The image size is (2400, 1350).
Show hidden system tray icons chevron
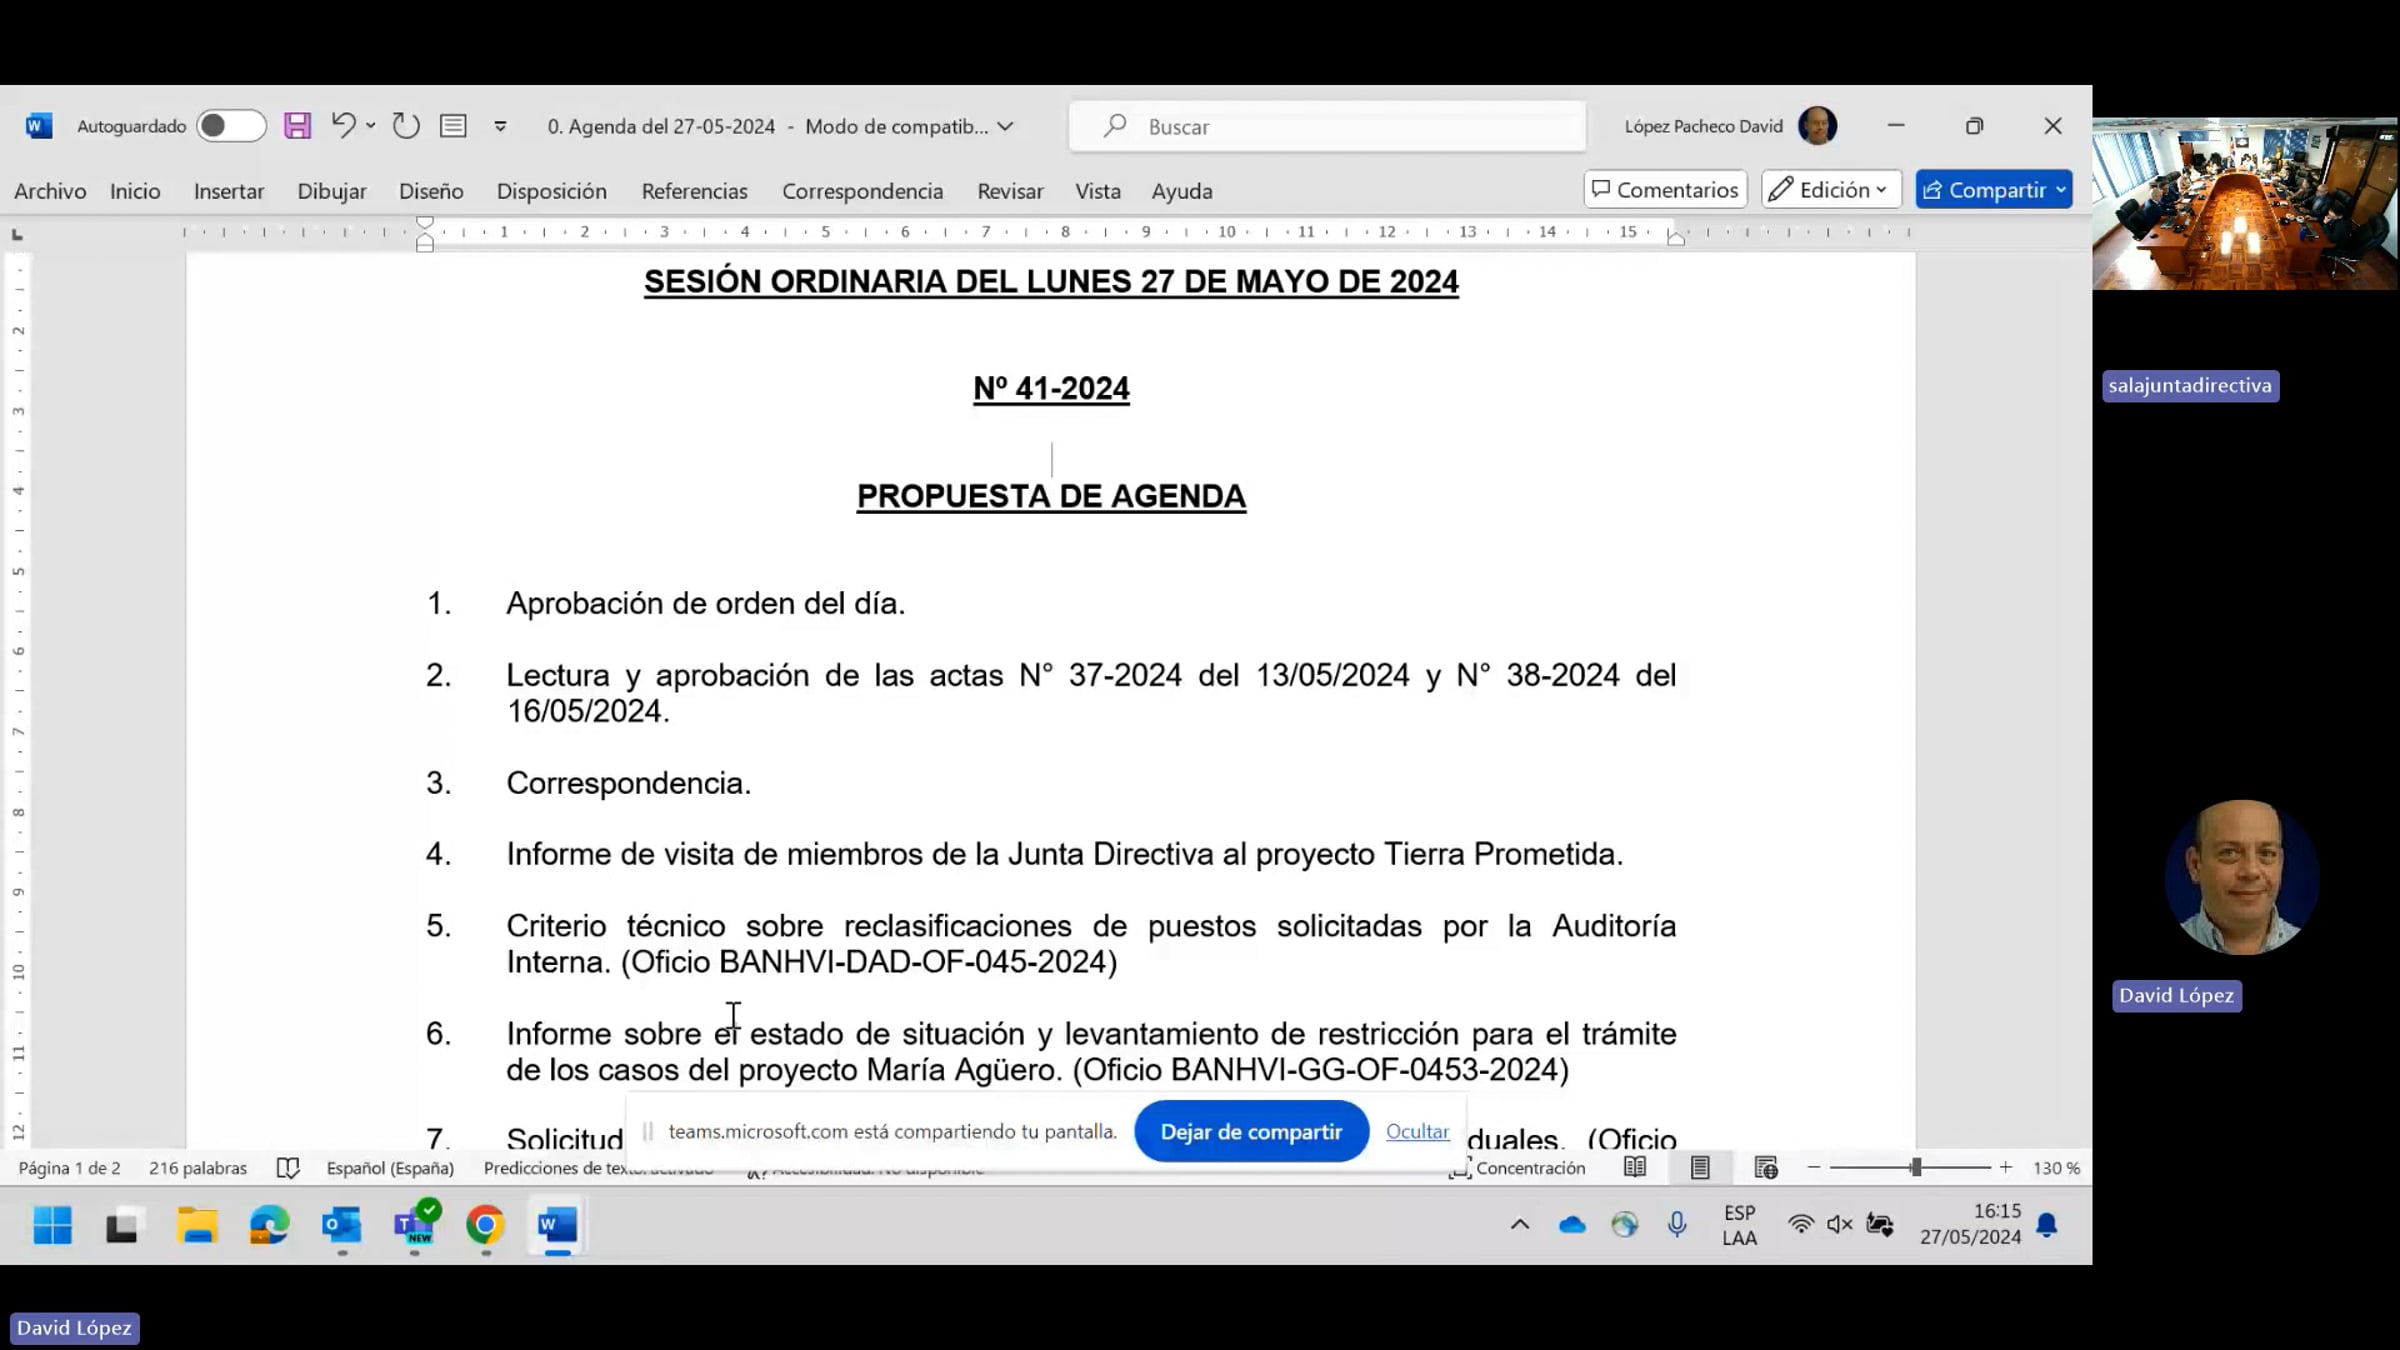coord(1520,1225)
